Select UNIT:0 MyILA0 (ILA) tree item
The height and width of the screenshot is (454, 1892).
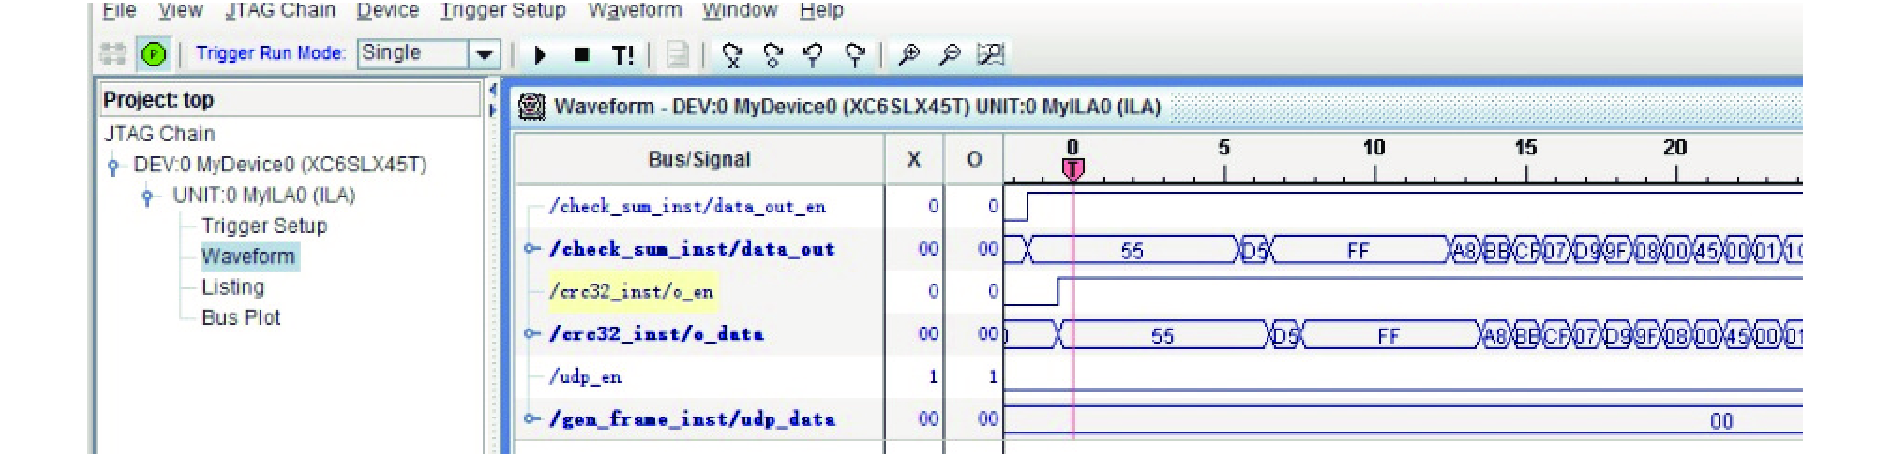point(263,195)
